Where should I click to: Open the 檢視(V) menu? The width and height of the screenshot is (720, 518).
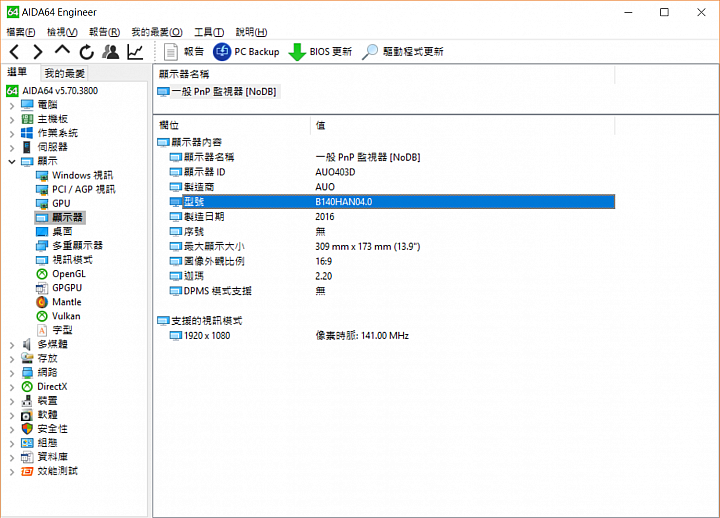62,32
